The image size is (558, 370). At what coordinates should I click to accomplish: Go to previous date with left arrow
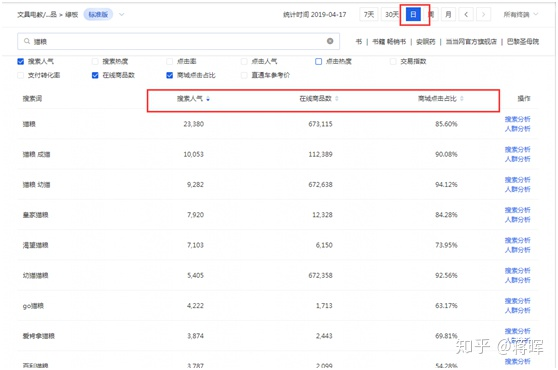[466, 15]
